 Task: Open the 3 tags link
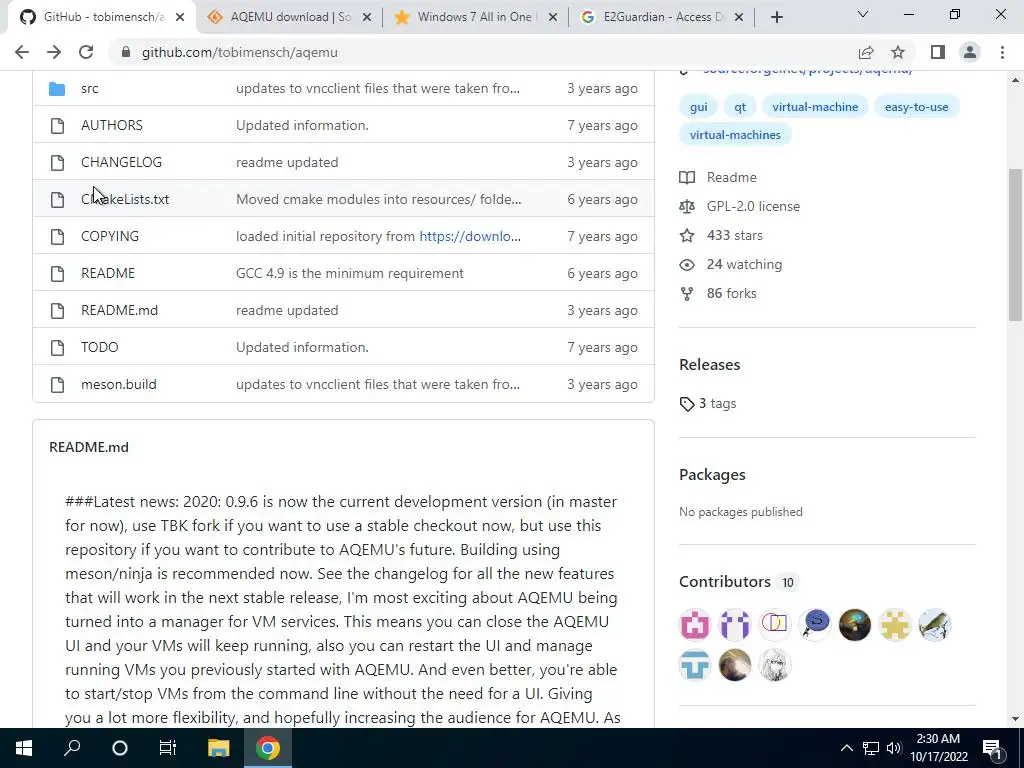pyautogui.click(x=709, y=404)
